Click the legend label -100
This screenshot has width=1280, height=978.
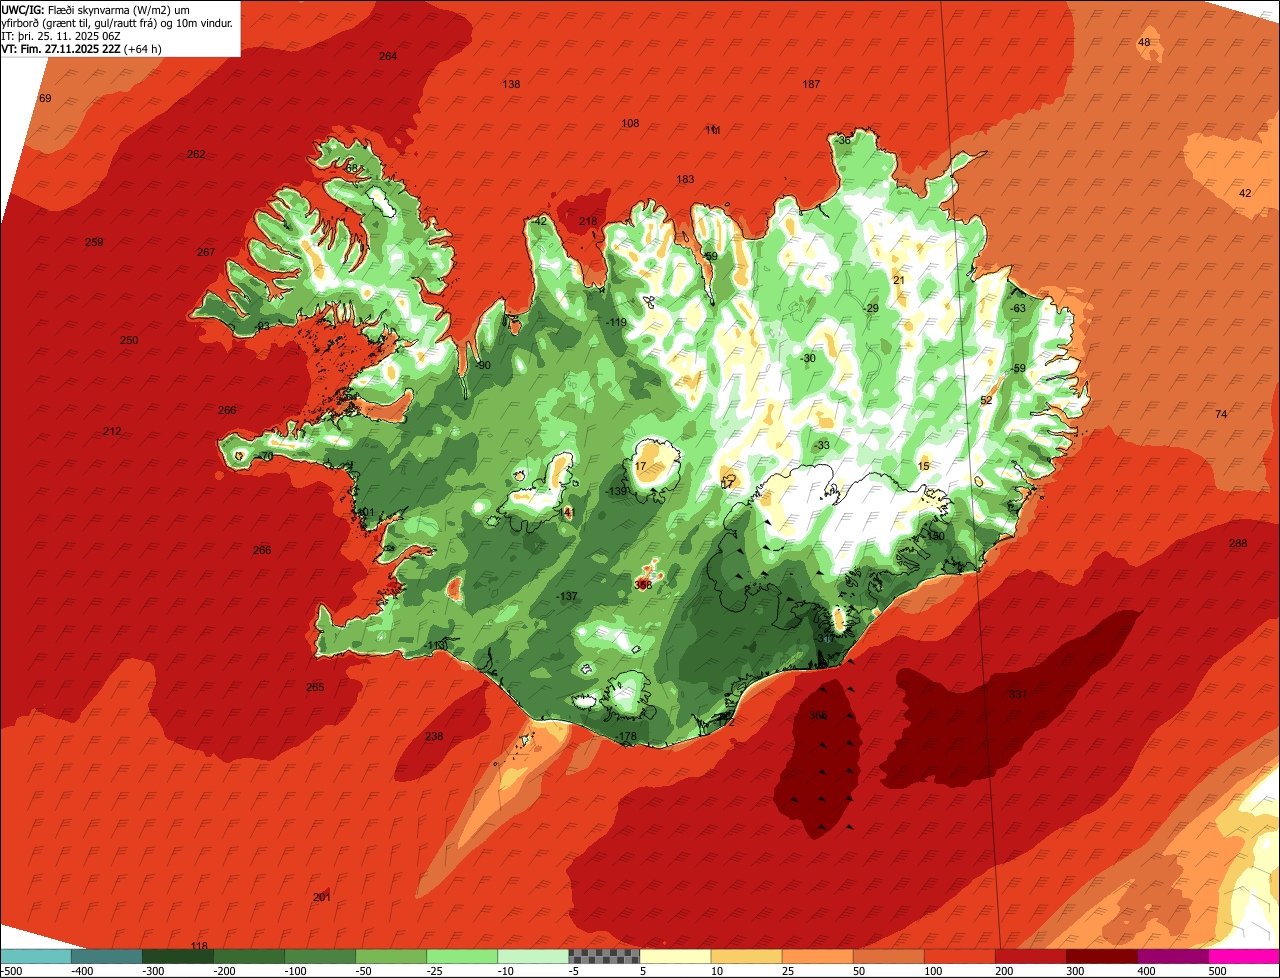(x=295, y=971)
